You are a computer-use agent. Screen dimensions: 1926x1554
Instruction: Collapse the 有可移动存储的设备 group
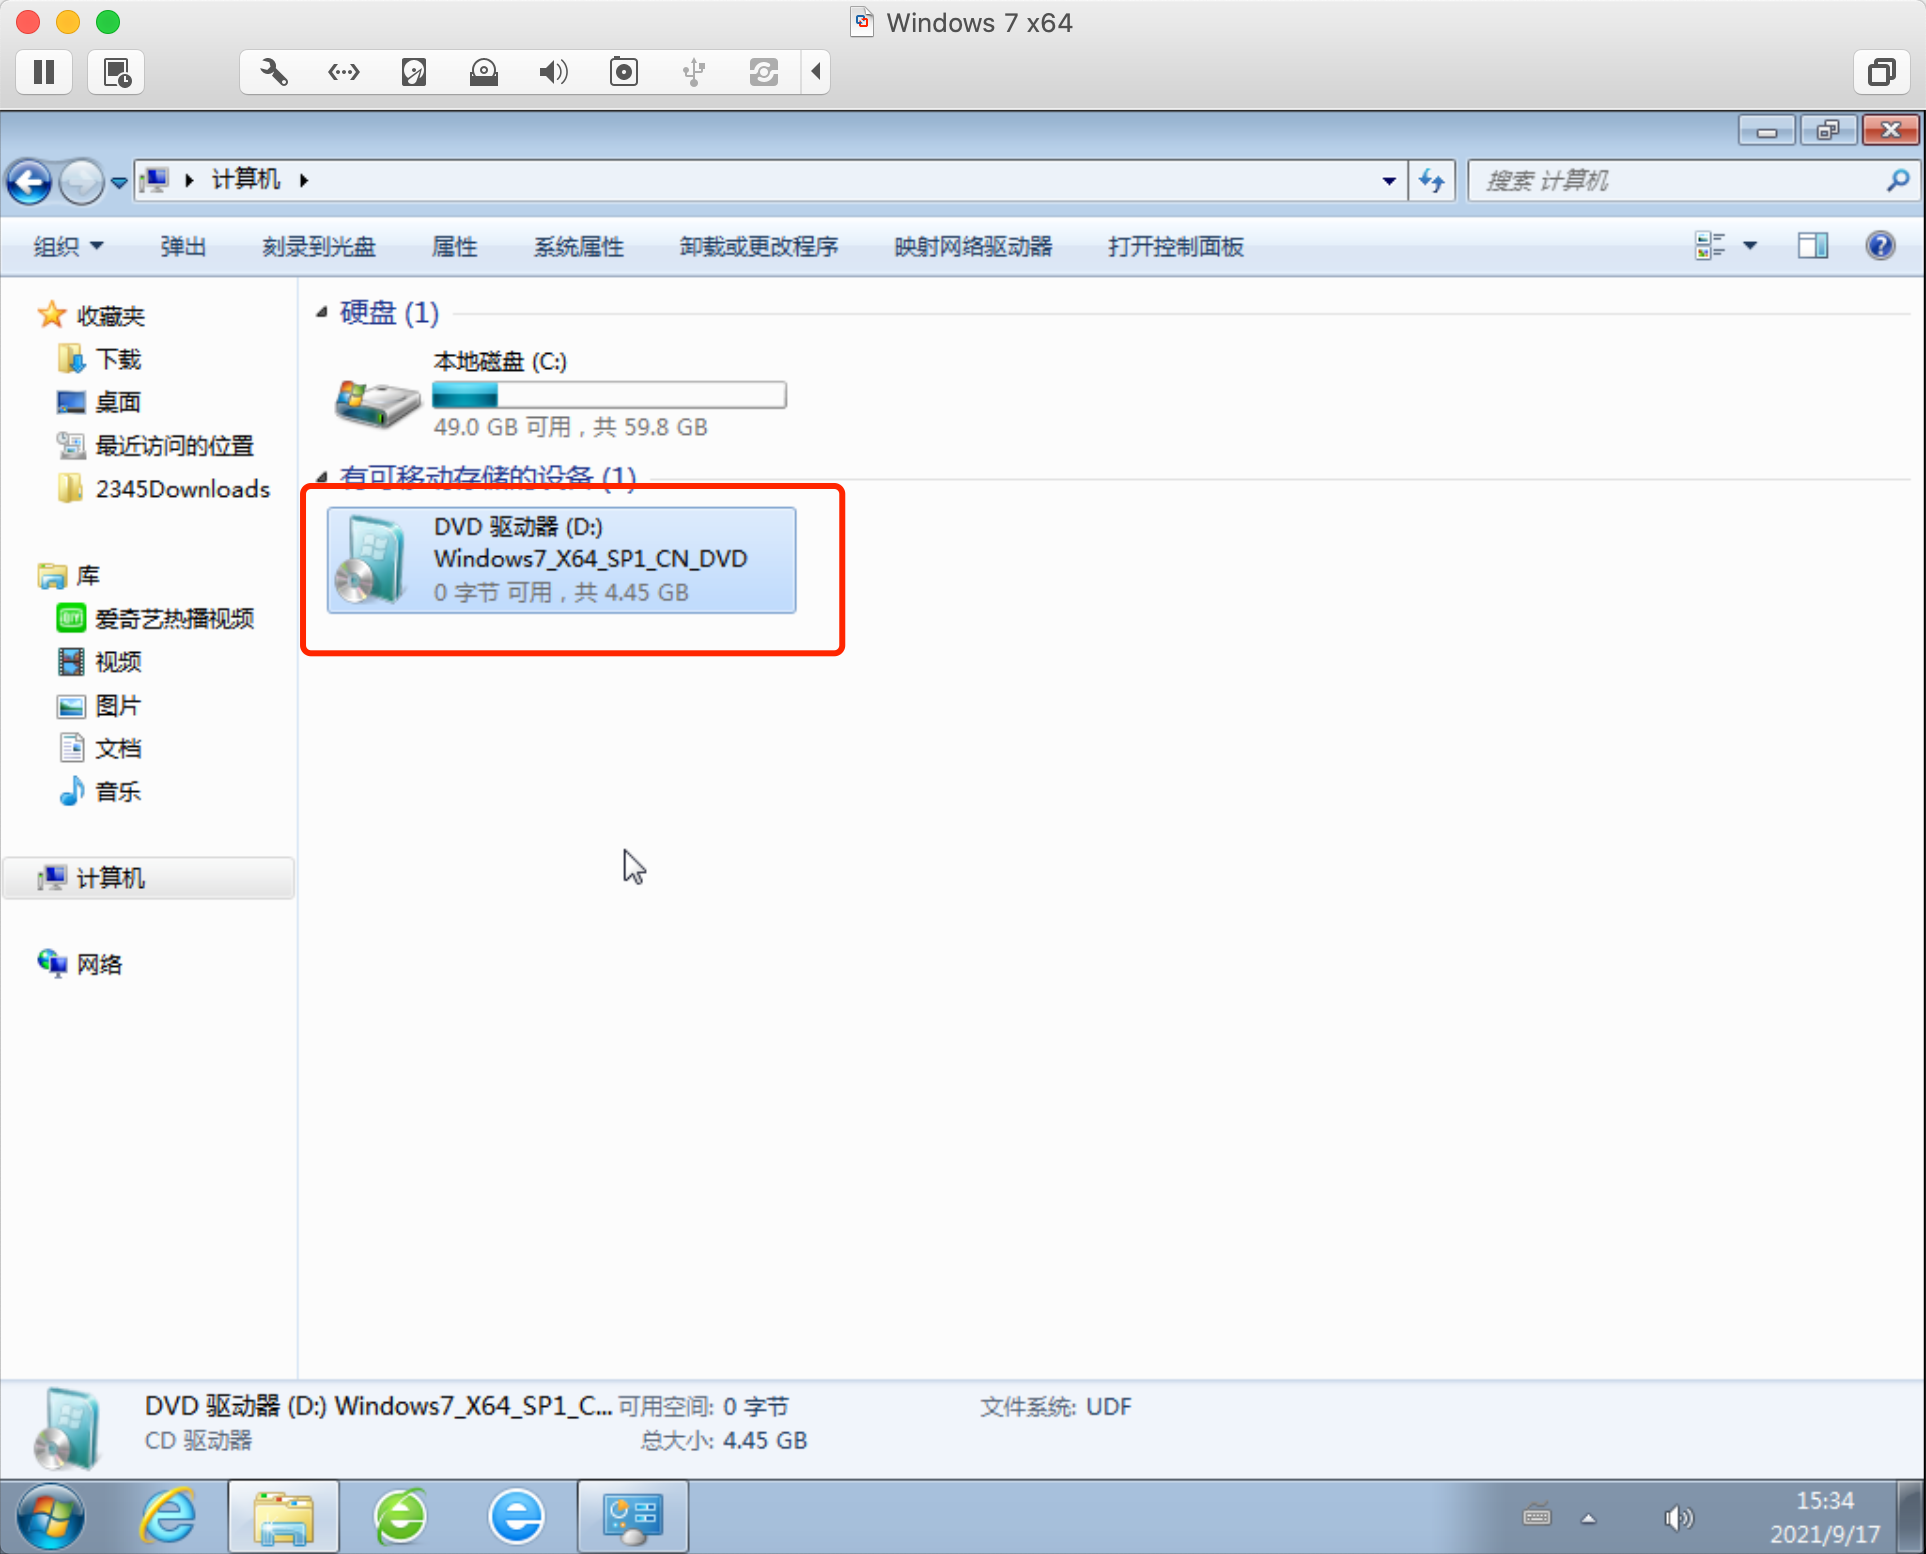point(322,476)
